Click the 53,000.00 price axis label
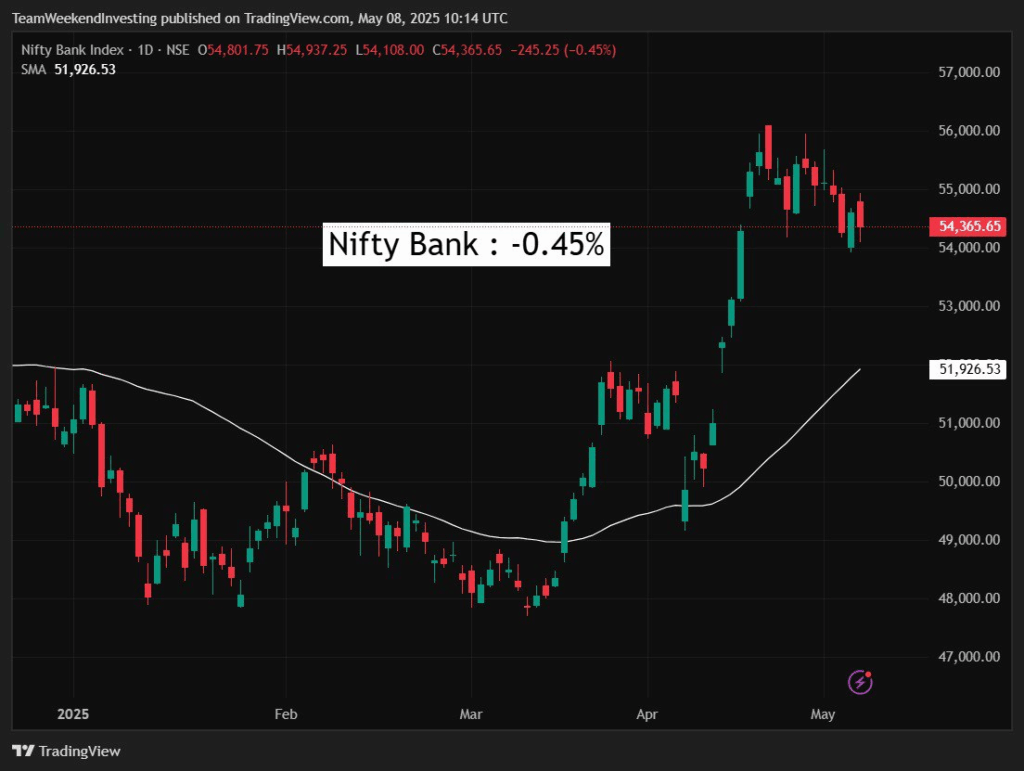This screenshot has width=1024, height=771. (x=969, y=306)
